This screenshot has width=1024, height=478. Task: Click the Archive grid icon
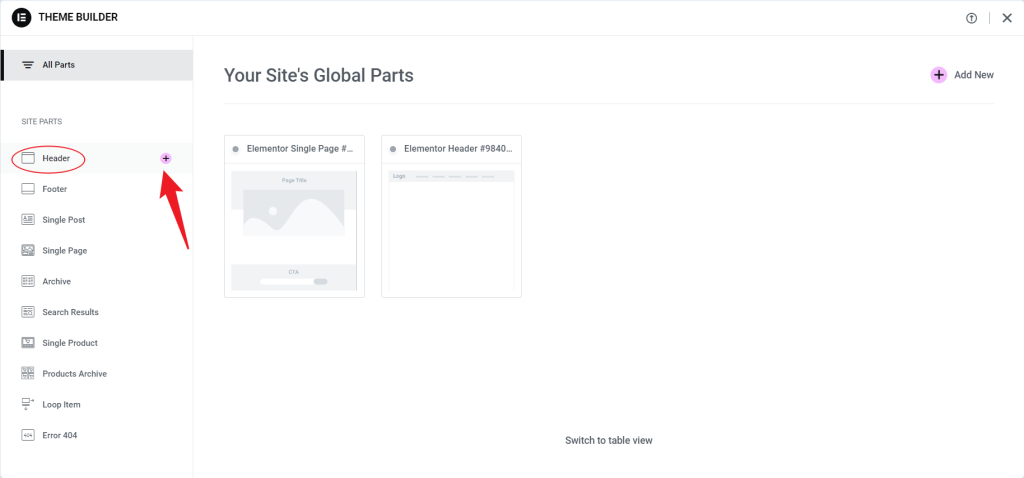pyautogui.click(x=27, y=281)
